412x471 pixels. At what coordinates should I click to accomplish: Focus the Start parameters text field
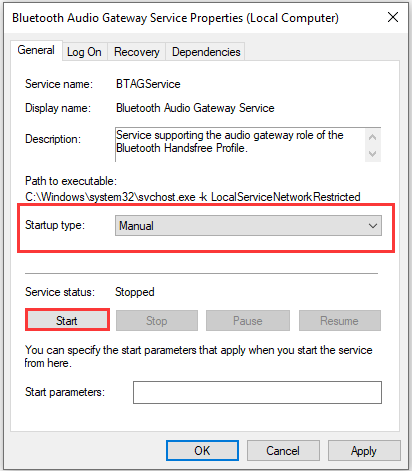click(x=257, y=392)
